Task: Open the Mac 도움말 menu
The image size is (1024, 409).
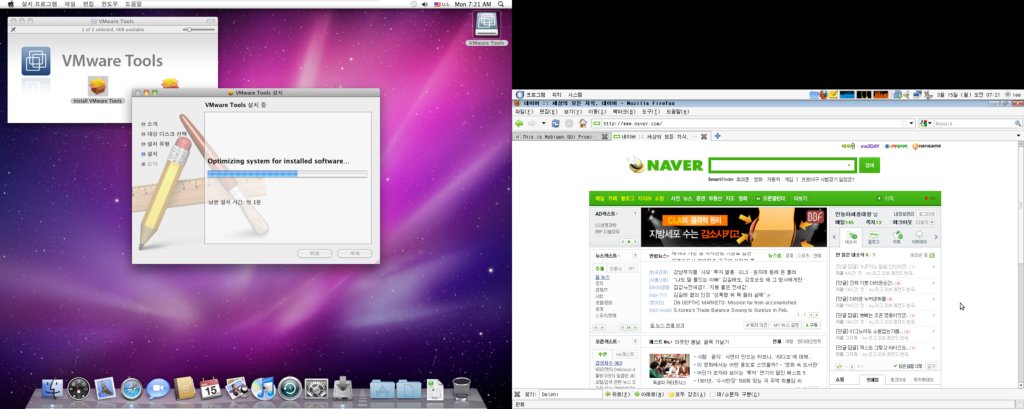Action: [x=133, y=4]
